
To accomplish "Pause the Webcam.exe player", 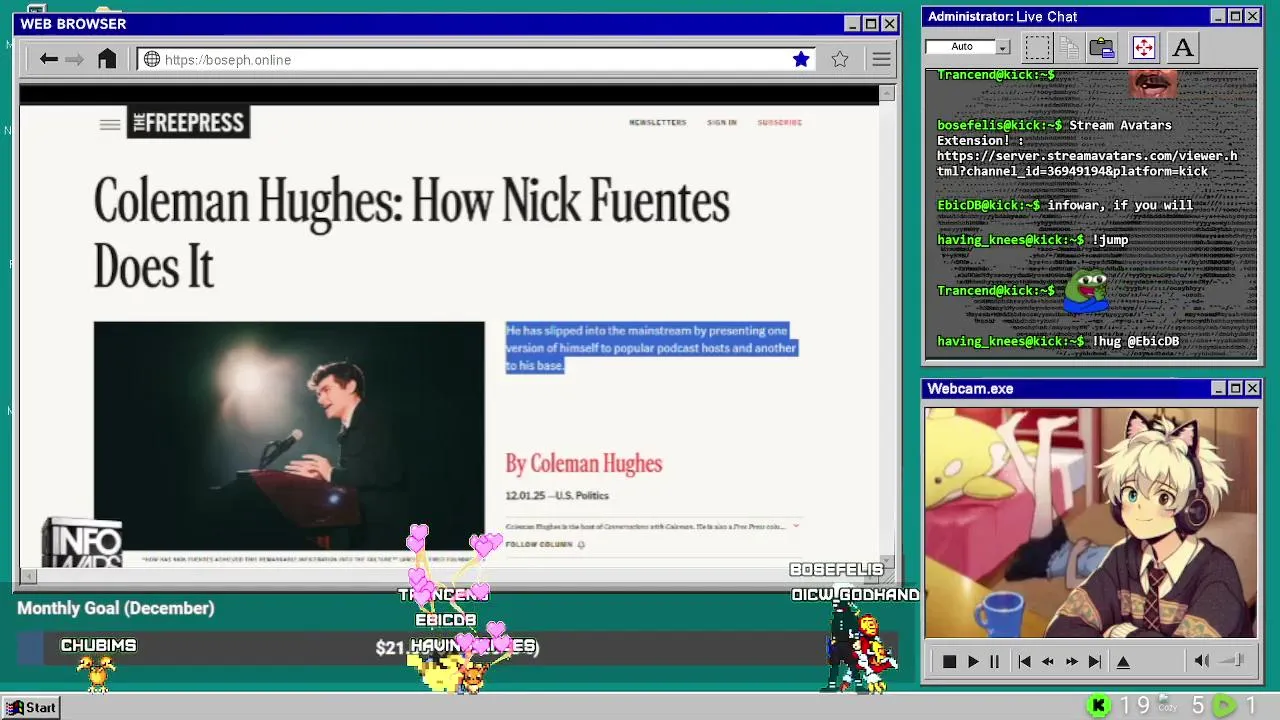I will [x=994, y=661].
